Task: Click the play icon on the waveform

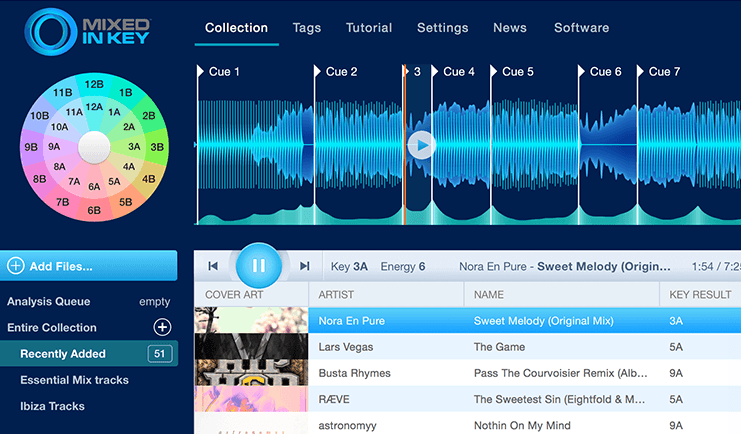Action: (422, 145)
